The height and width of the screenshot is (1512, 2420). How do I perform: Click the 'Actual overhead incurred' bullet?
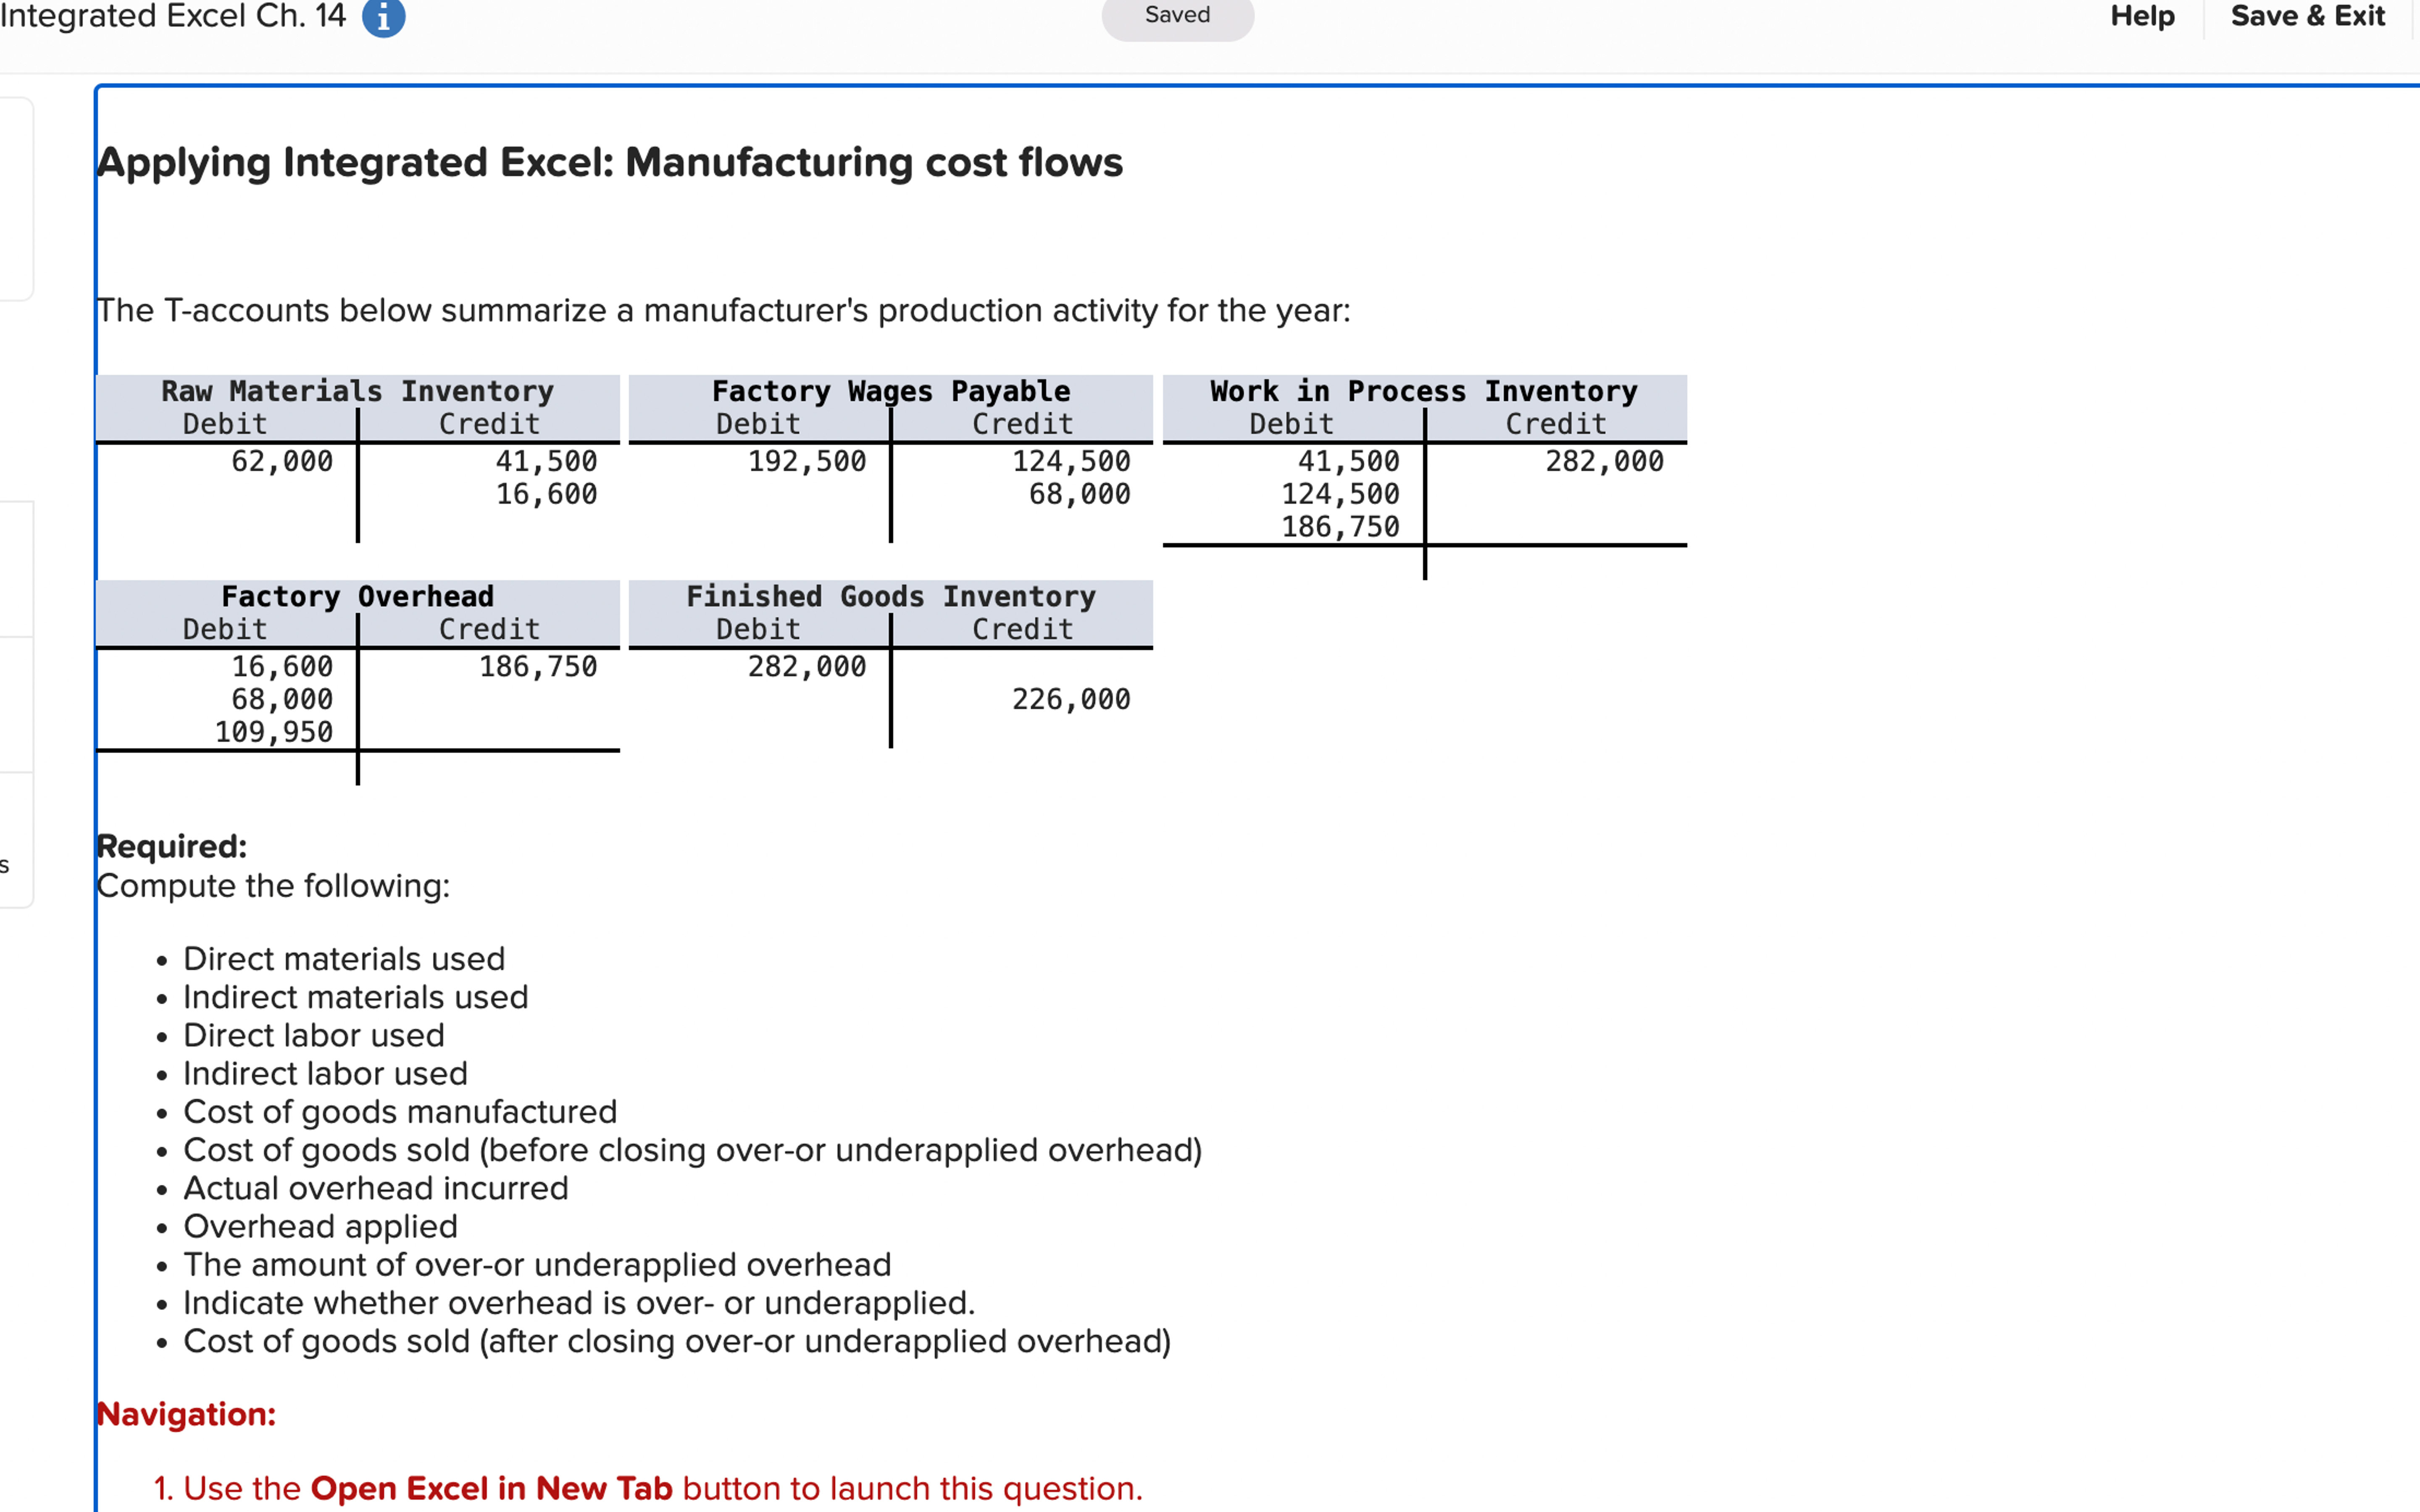(376, 1188)
